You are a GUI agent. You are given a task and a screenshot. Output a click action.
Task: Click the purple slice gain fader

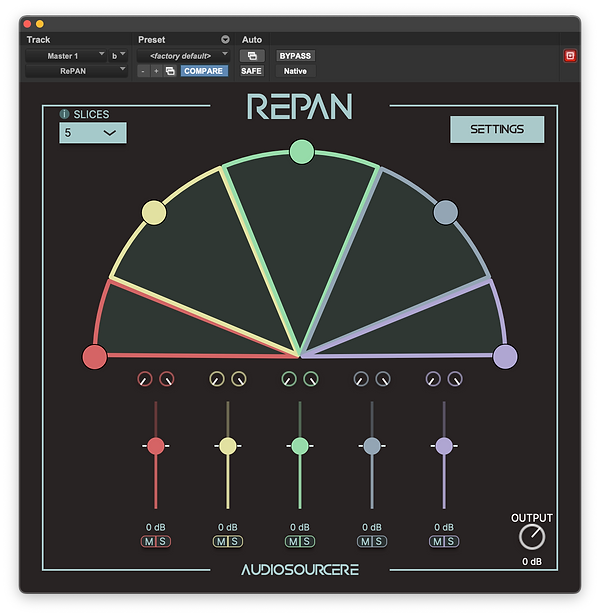(x=444, y=446)
